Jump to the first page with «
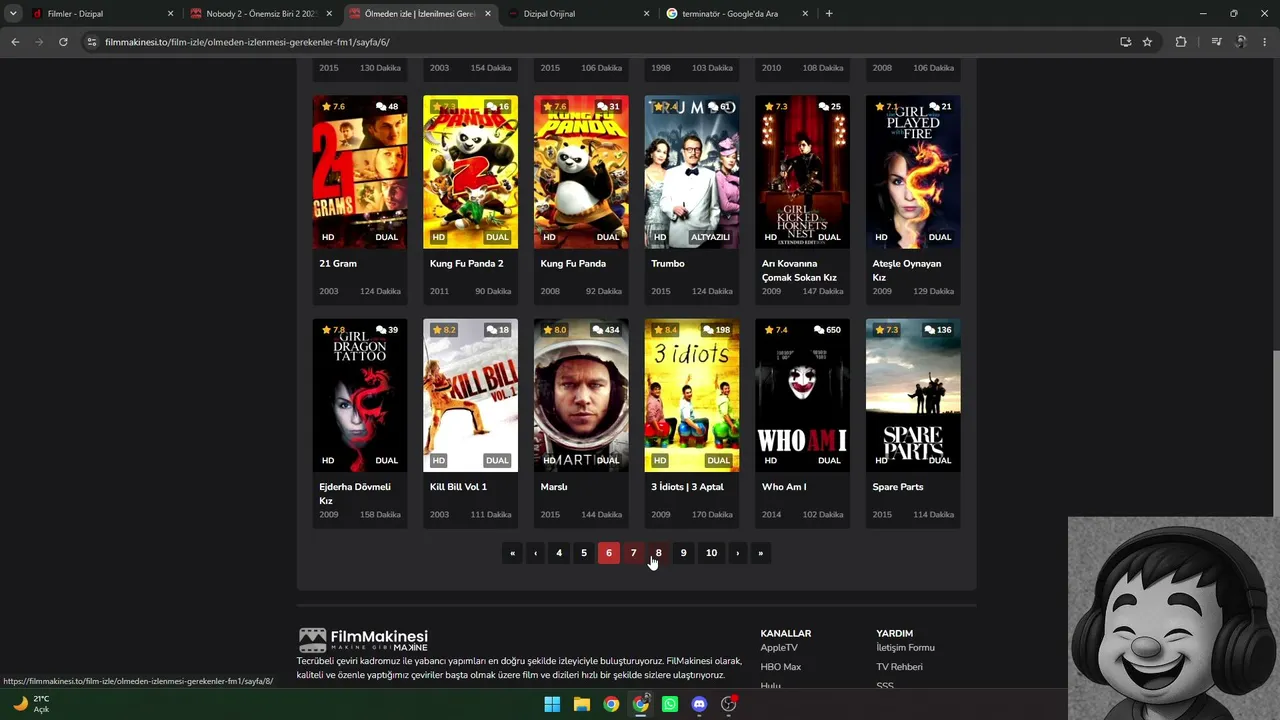1280x720 pixels. (x=512, y=553)
